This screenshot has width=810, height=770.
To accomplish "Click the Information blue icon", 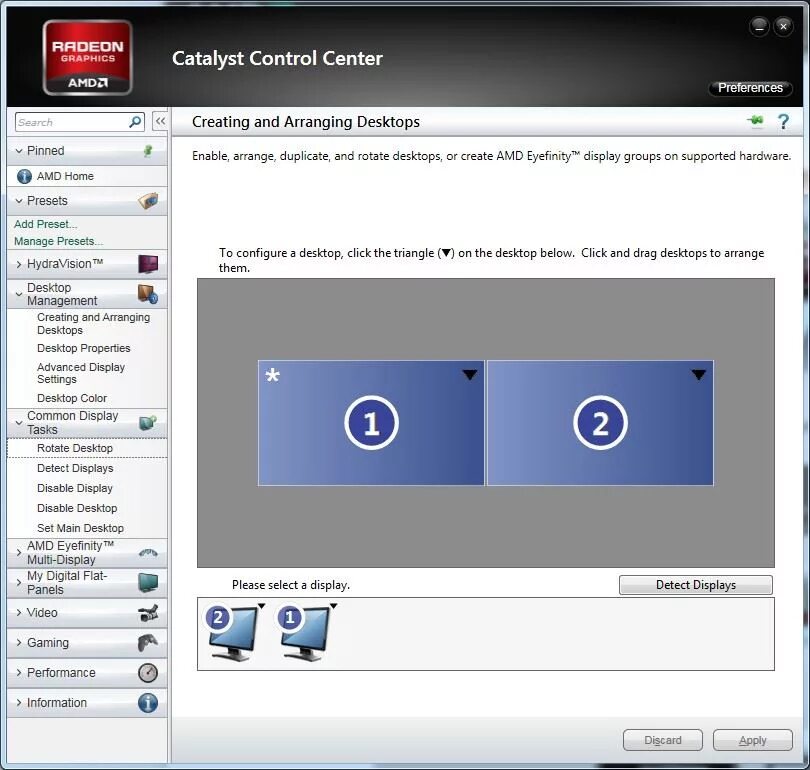I will [x=148, y=703].
